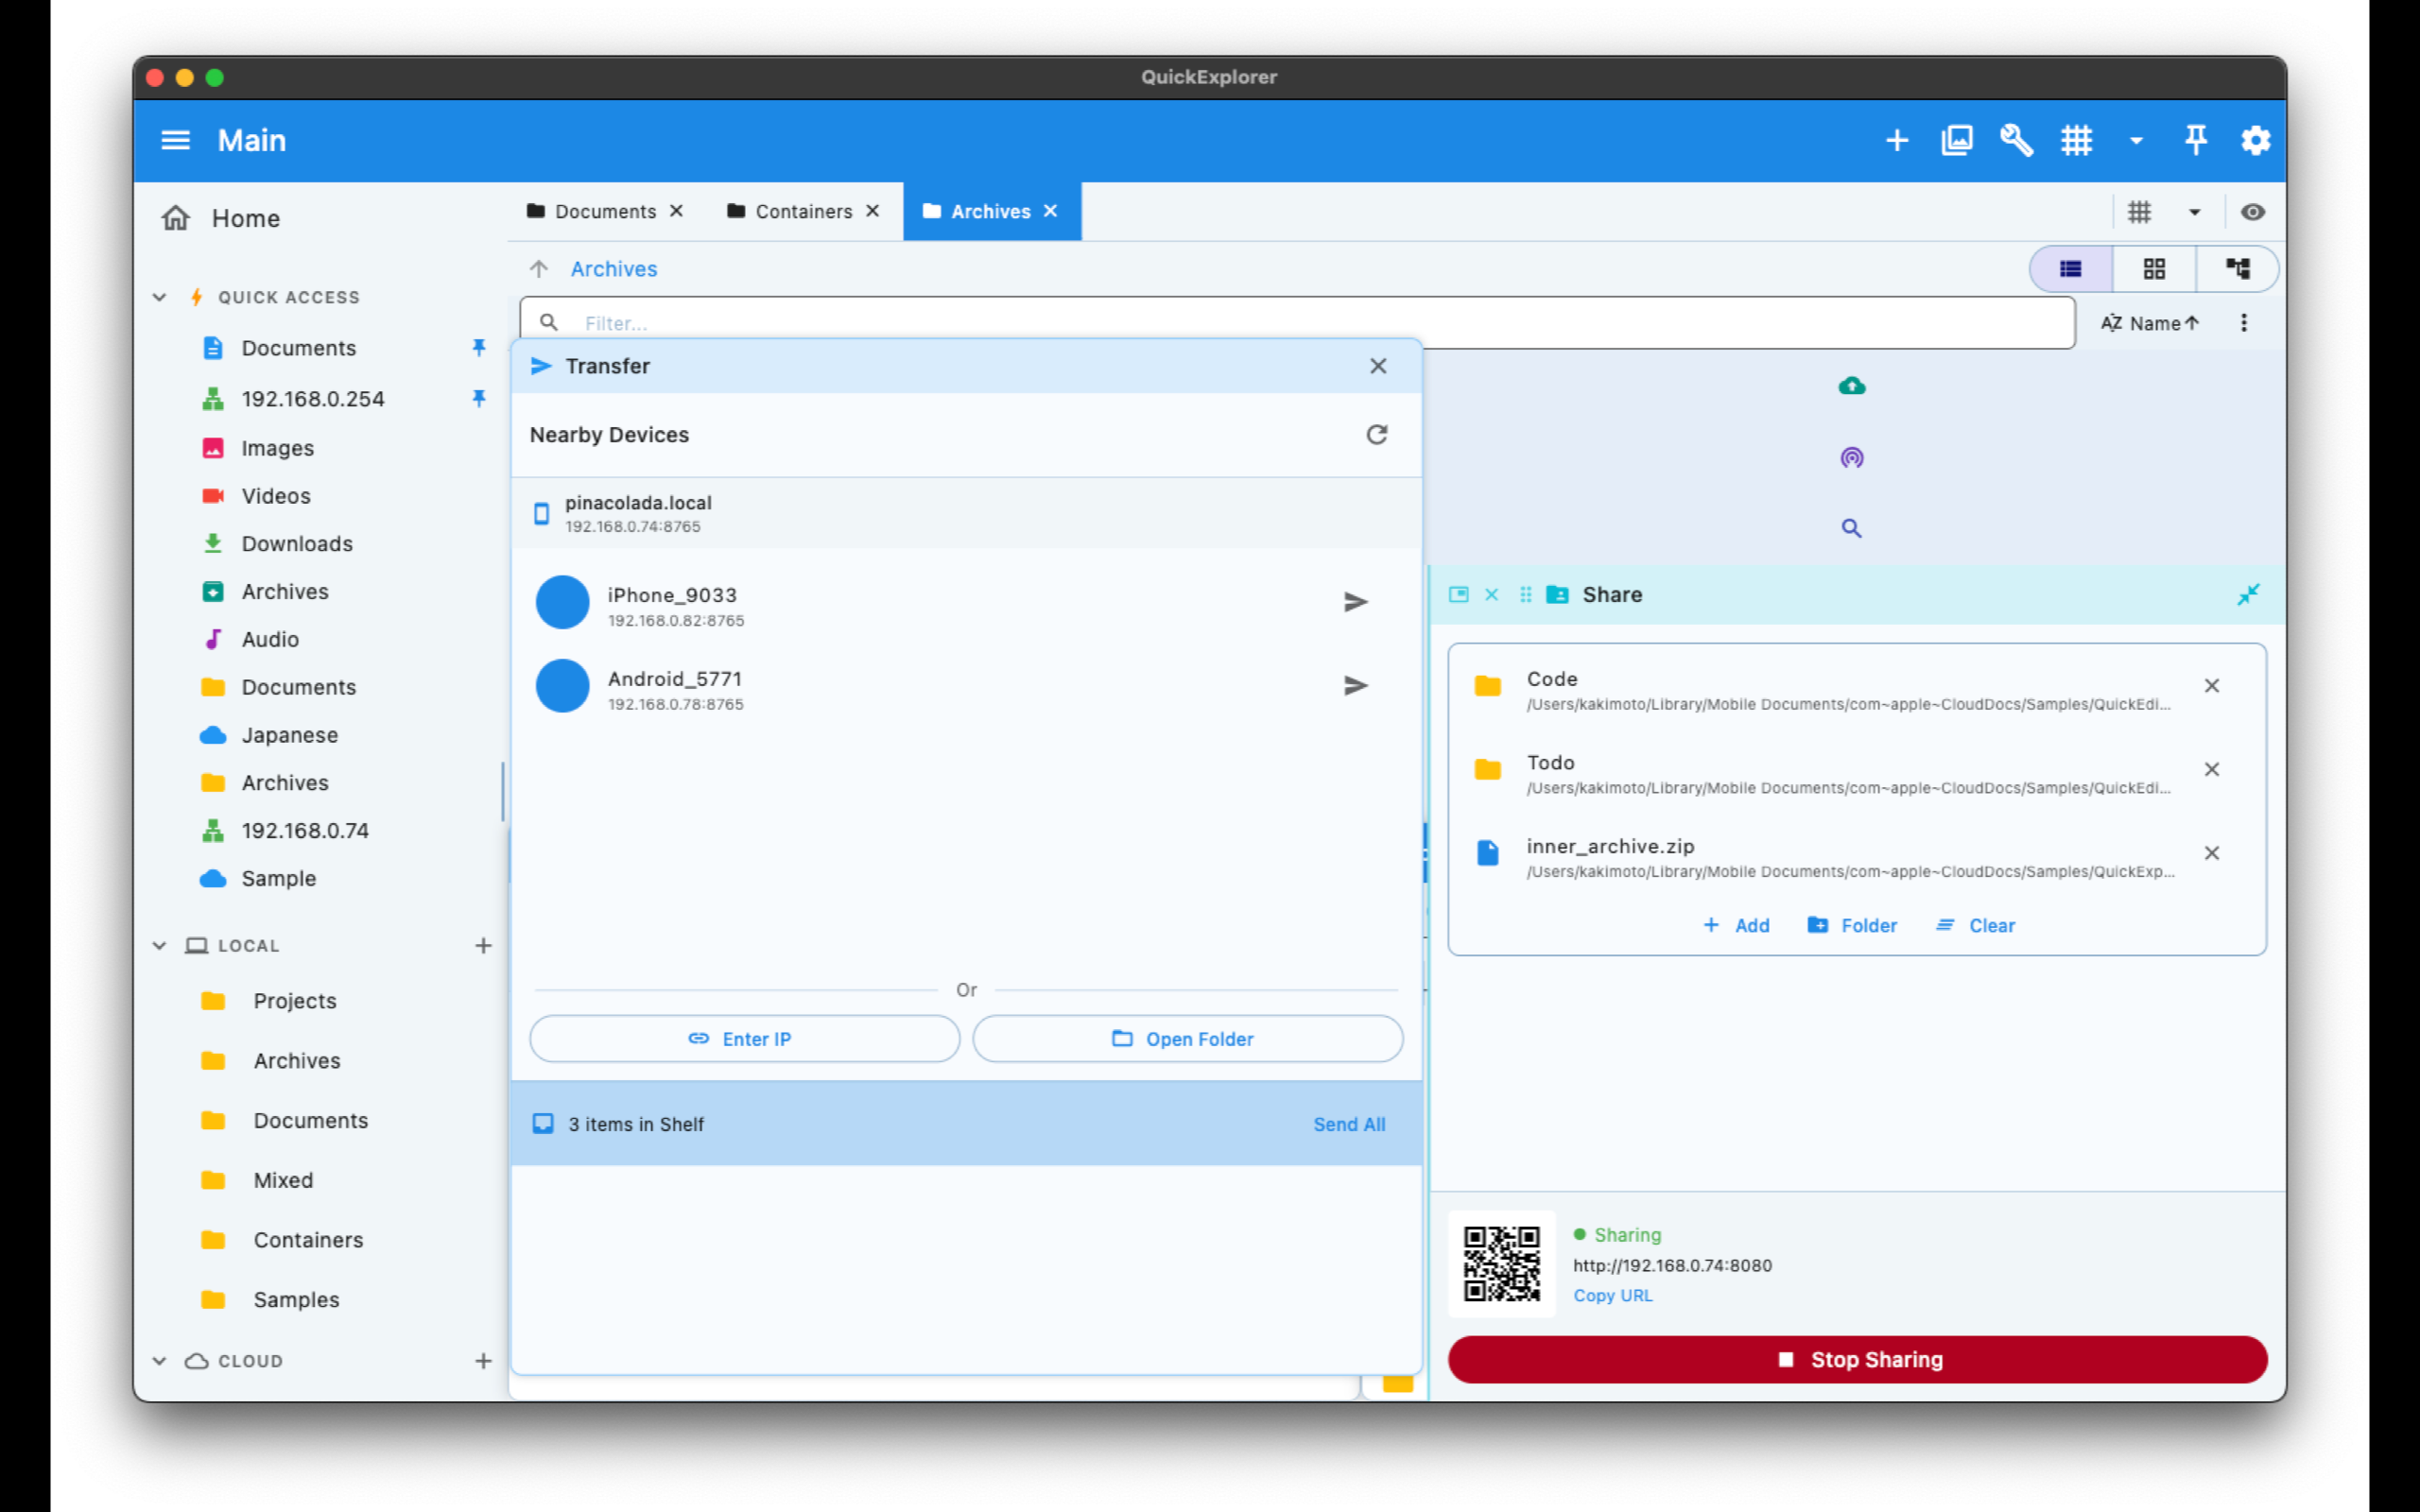Image resolution: width=2420 pixels, height=1512 pixels.
Task: Click the plus icon in the top toolbar
Action: (1897, 140)
